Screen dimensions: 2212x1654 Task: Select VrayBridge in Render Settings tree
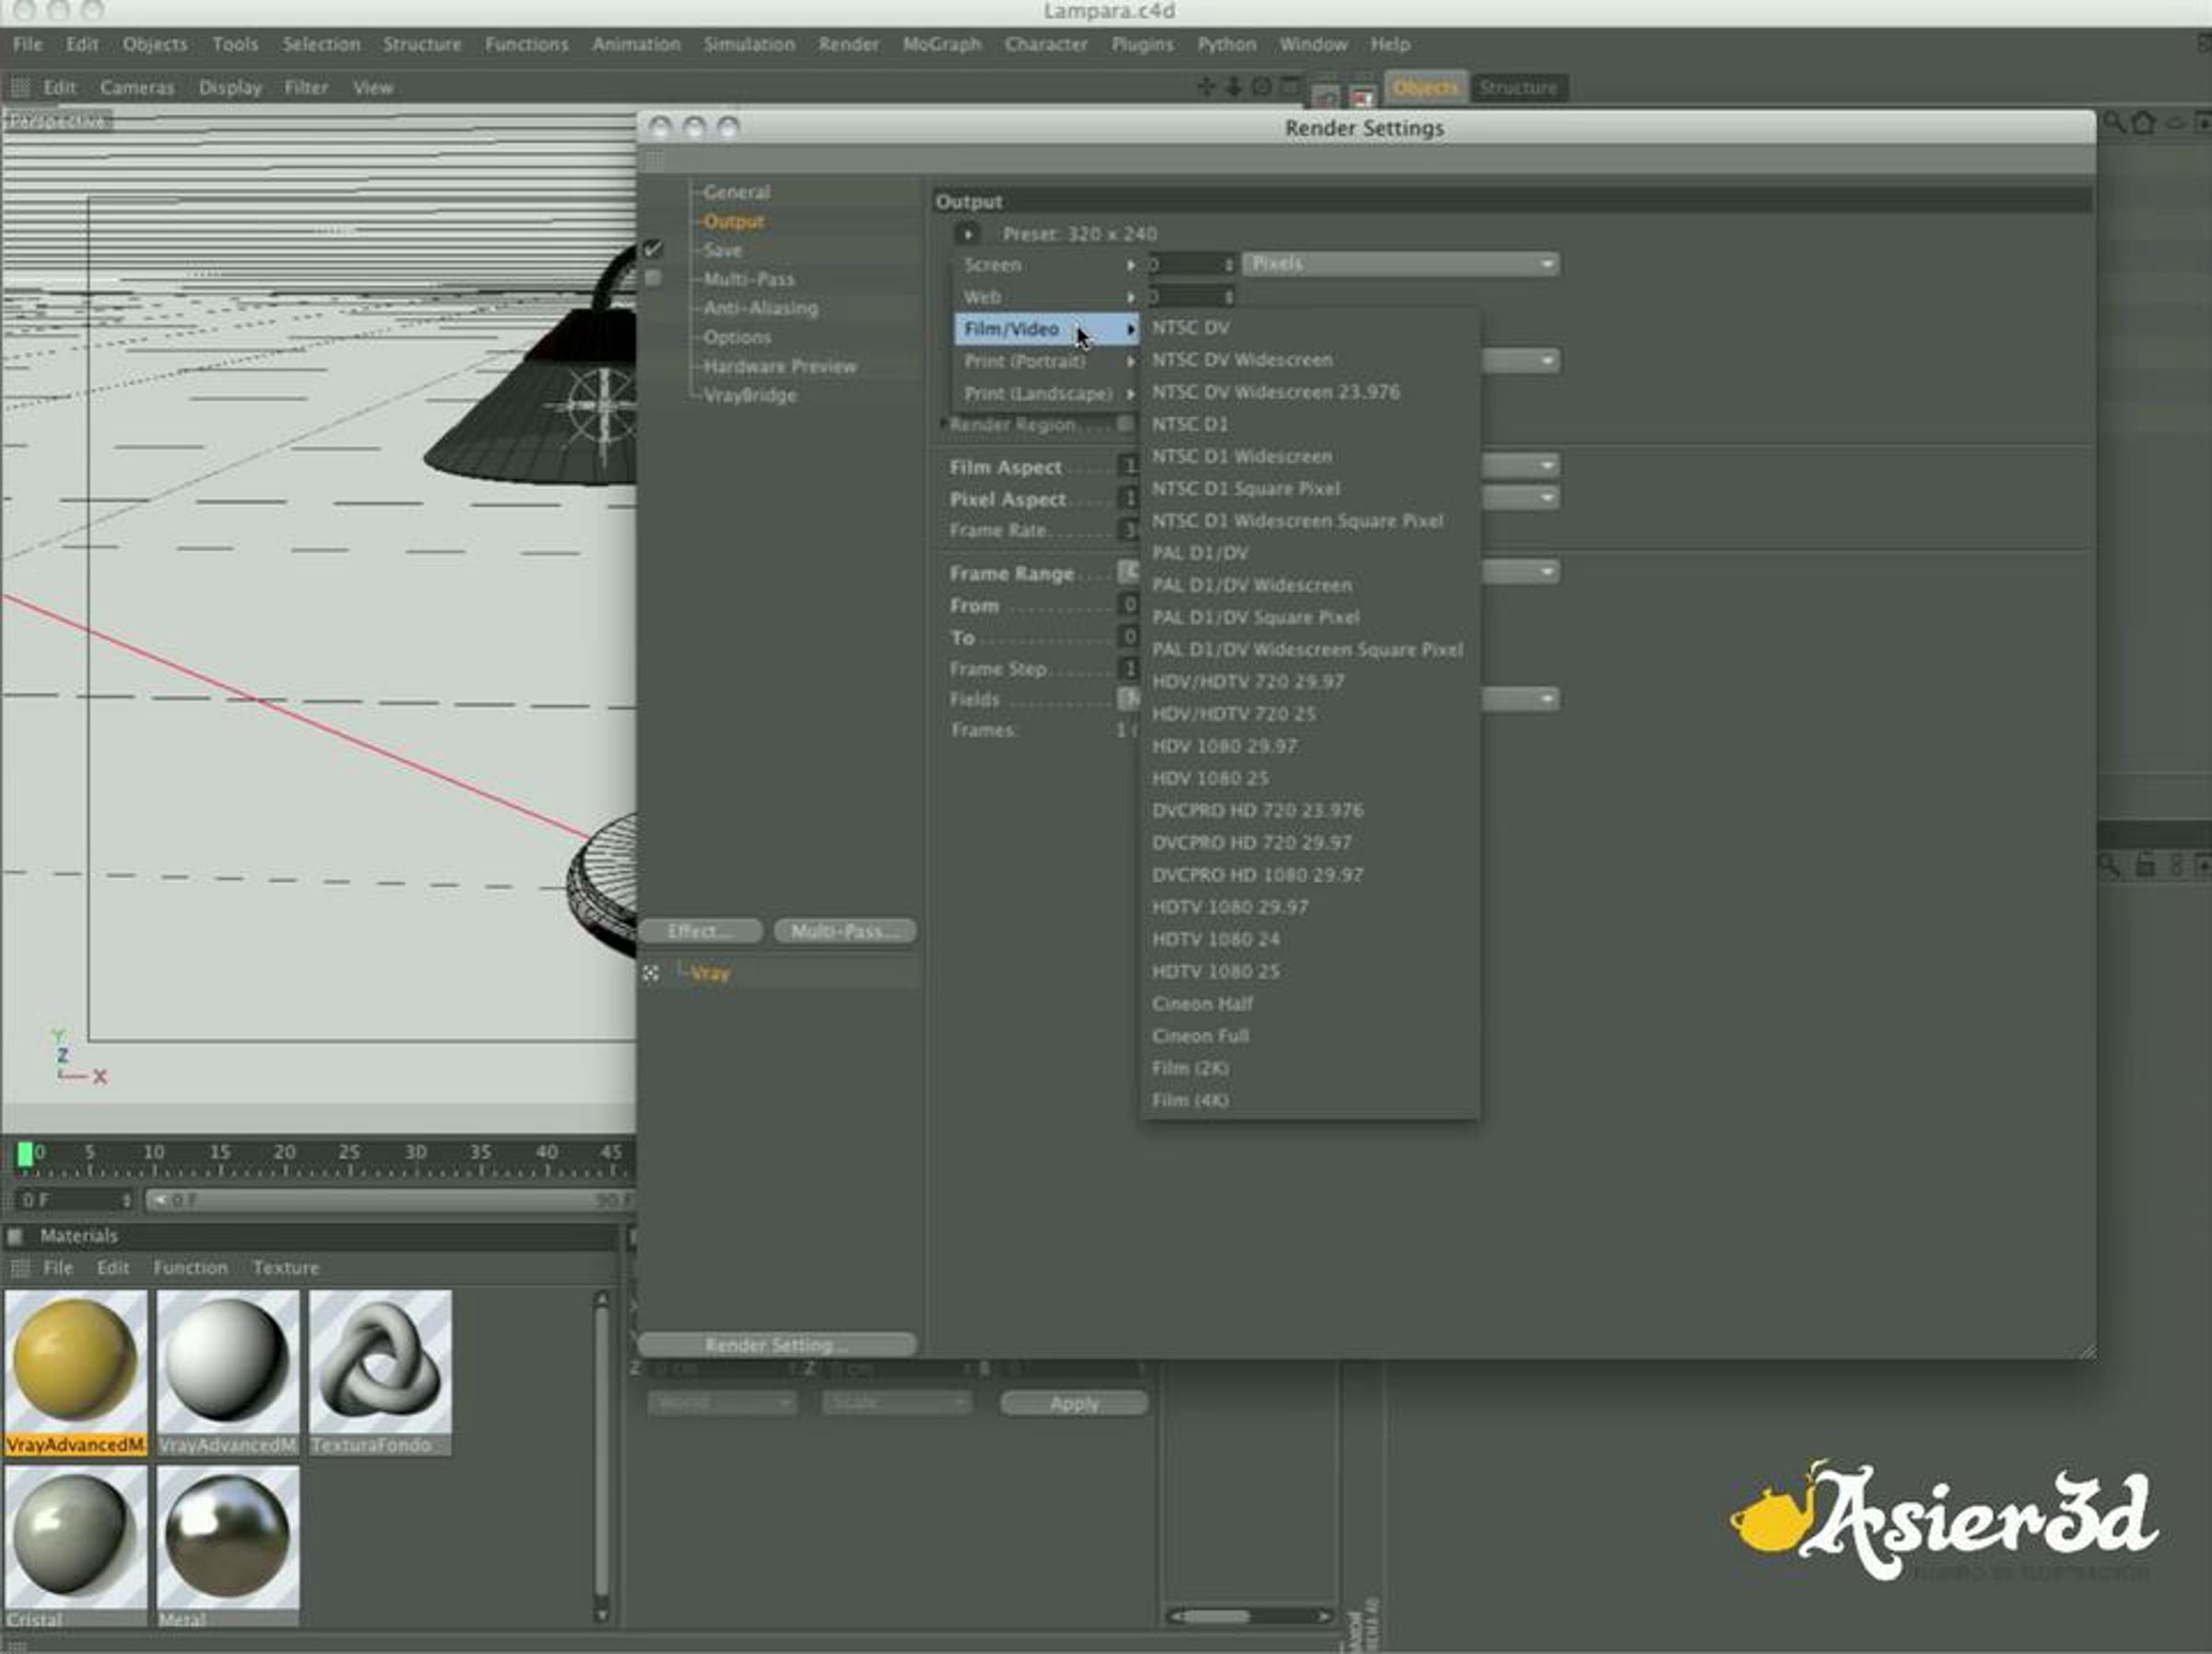click(x=750, y=395)
